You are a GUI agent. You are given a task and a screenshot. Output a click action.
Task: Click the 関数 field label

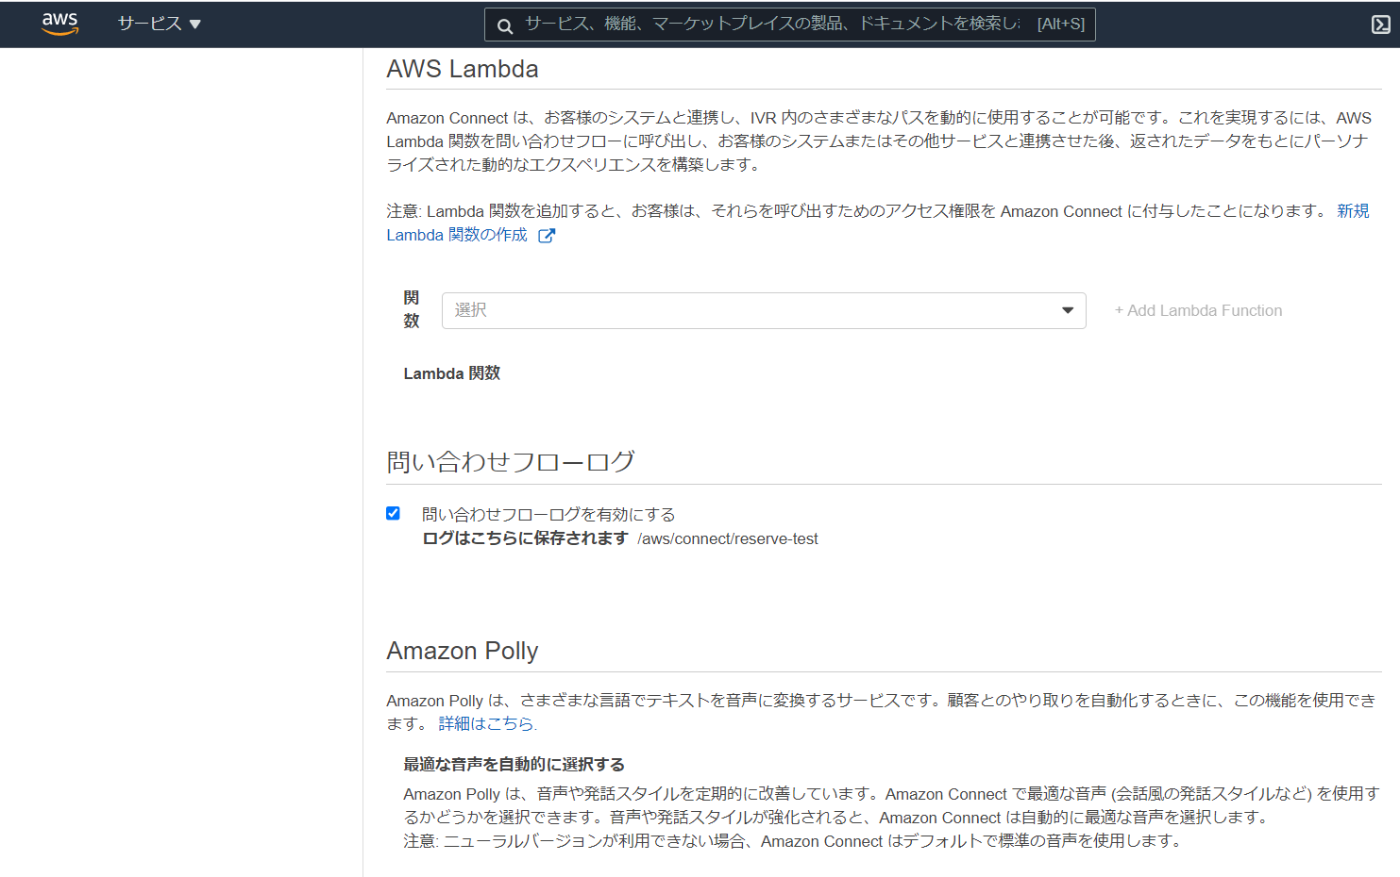(411, 309)
